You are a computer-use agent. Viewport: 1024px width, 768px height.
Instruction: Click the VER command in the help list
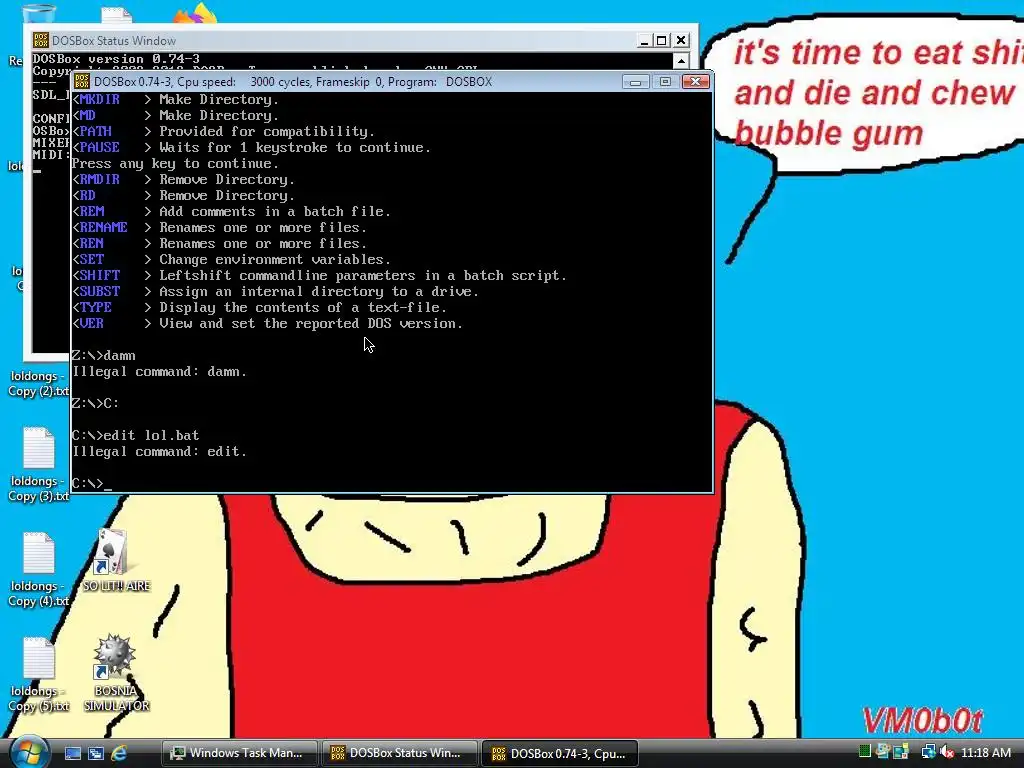click(x=91, y=323)
